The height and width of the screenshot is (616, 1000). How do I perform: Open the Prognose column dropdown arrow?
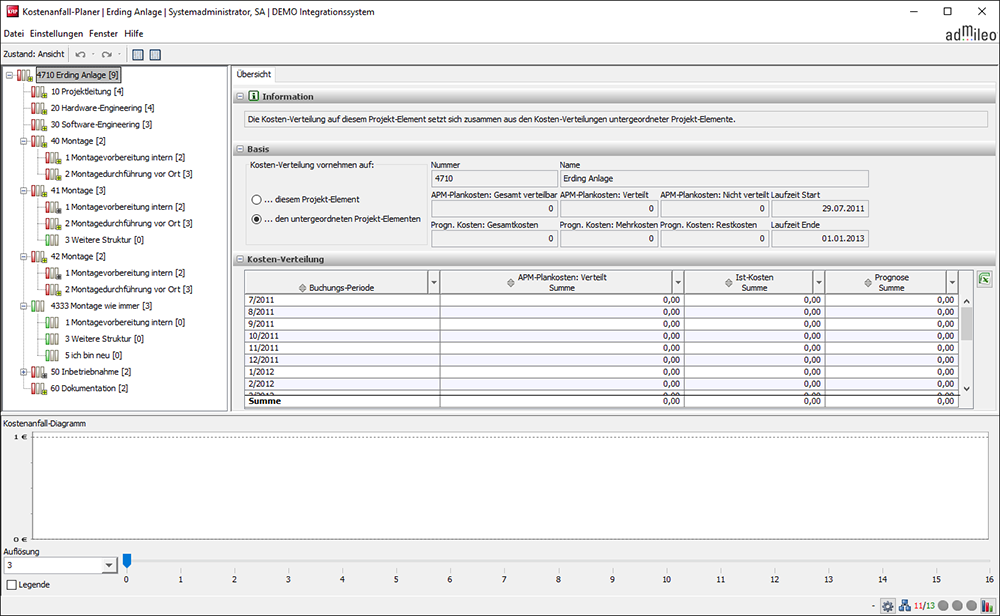click(x=952, y=282)
